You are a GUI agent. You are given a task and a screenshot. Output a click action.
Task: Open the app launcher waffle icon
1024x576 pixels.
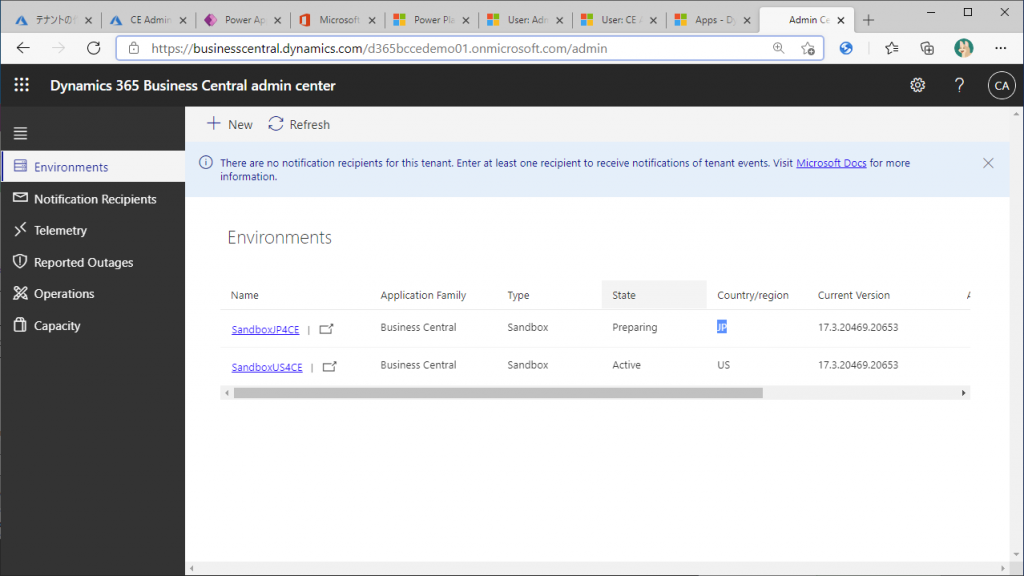coord(22,85)
